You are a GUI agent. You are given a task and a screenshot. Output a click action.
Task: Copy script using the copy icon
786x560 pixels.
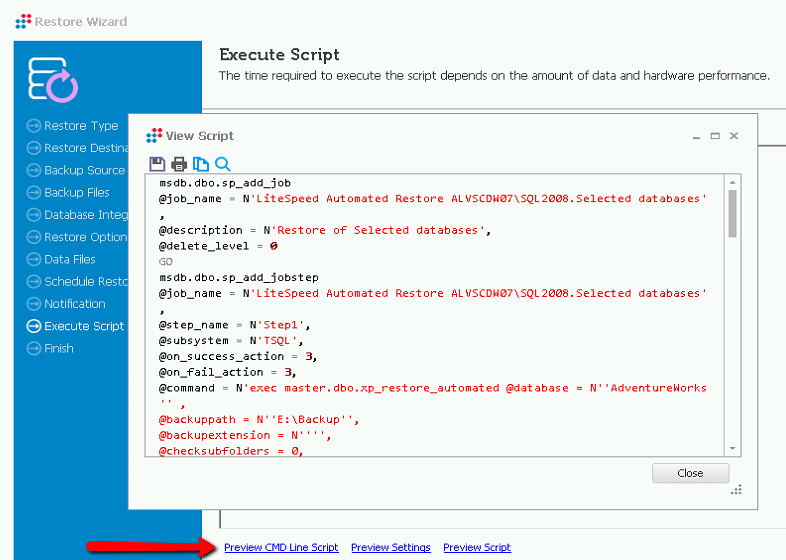pos(200,164)
